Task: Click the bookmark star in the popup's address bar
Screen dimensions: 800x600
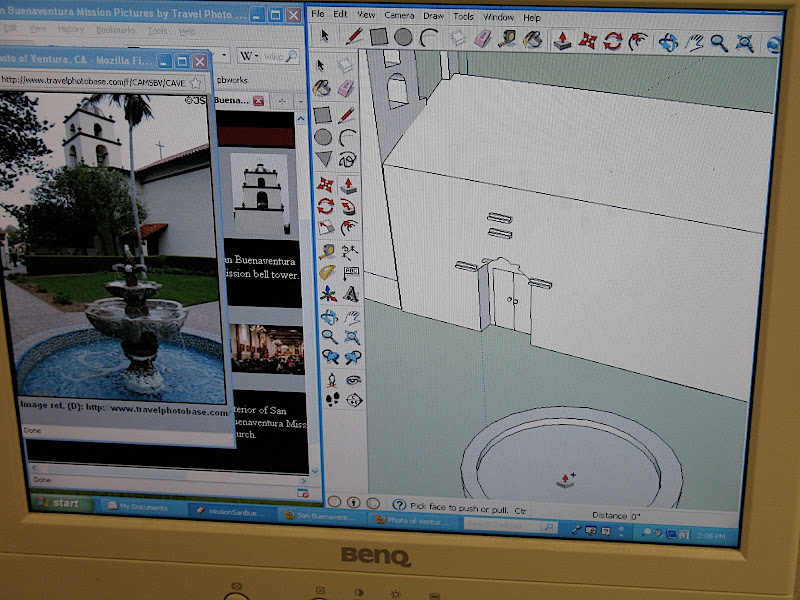Action: tap(196, 83)
